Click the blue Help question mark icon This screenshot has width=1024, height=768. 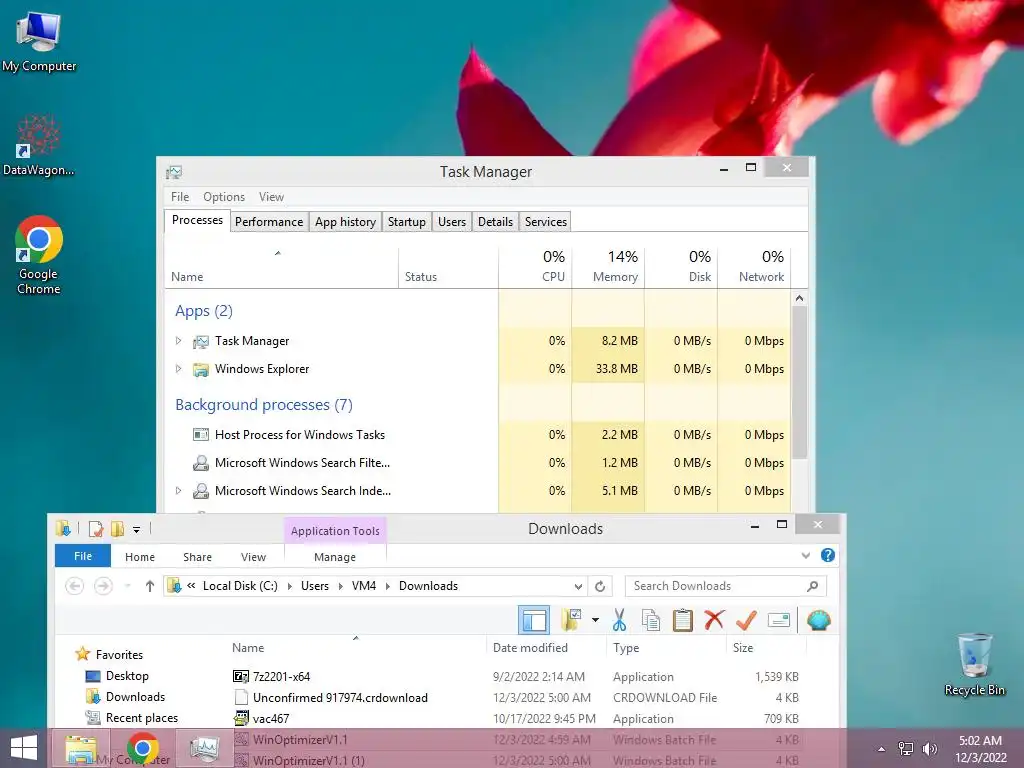827,555
